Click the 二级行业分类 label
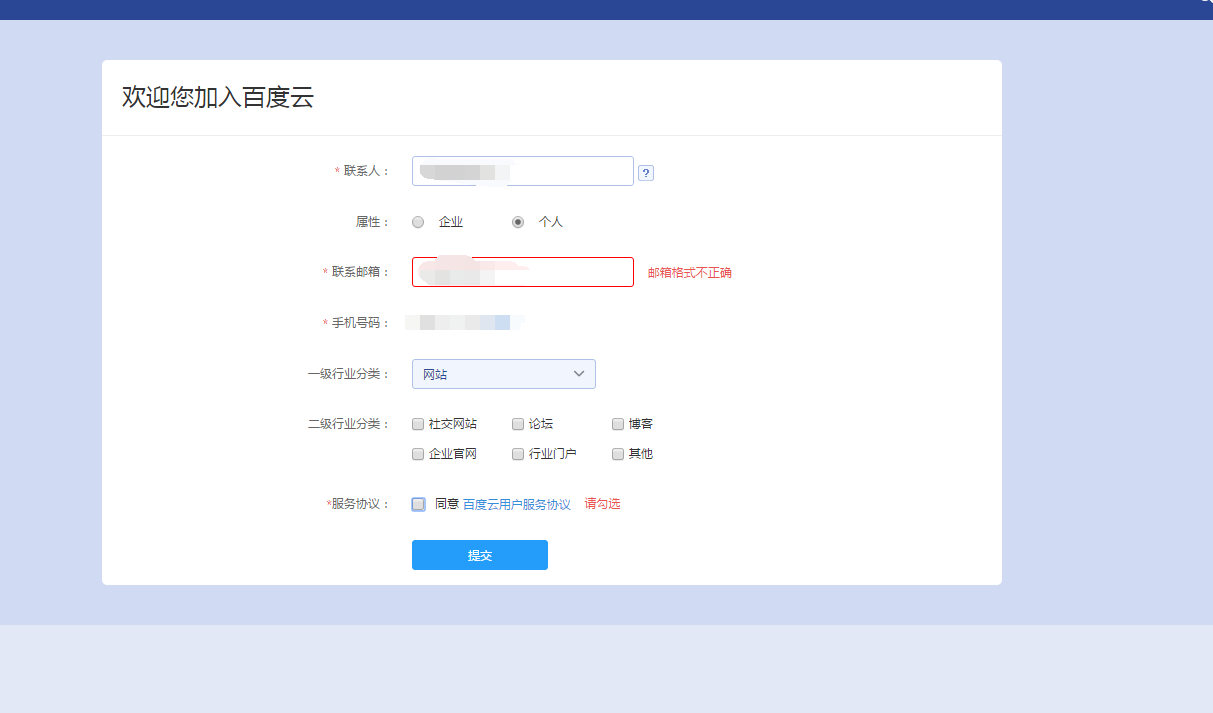This screenshot has width=1213, height=713. (x=348, y=424)
